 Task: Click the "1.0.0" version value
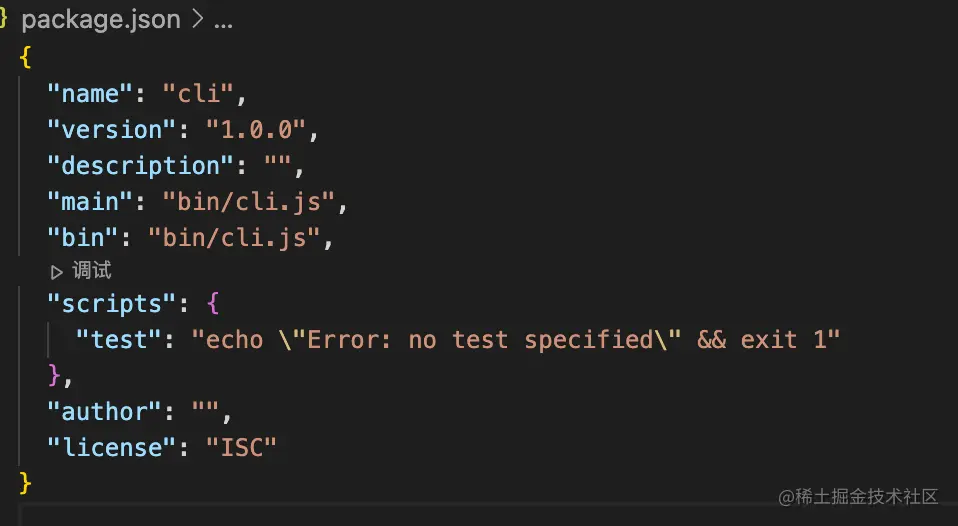click(x=256, y=130)
